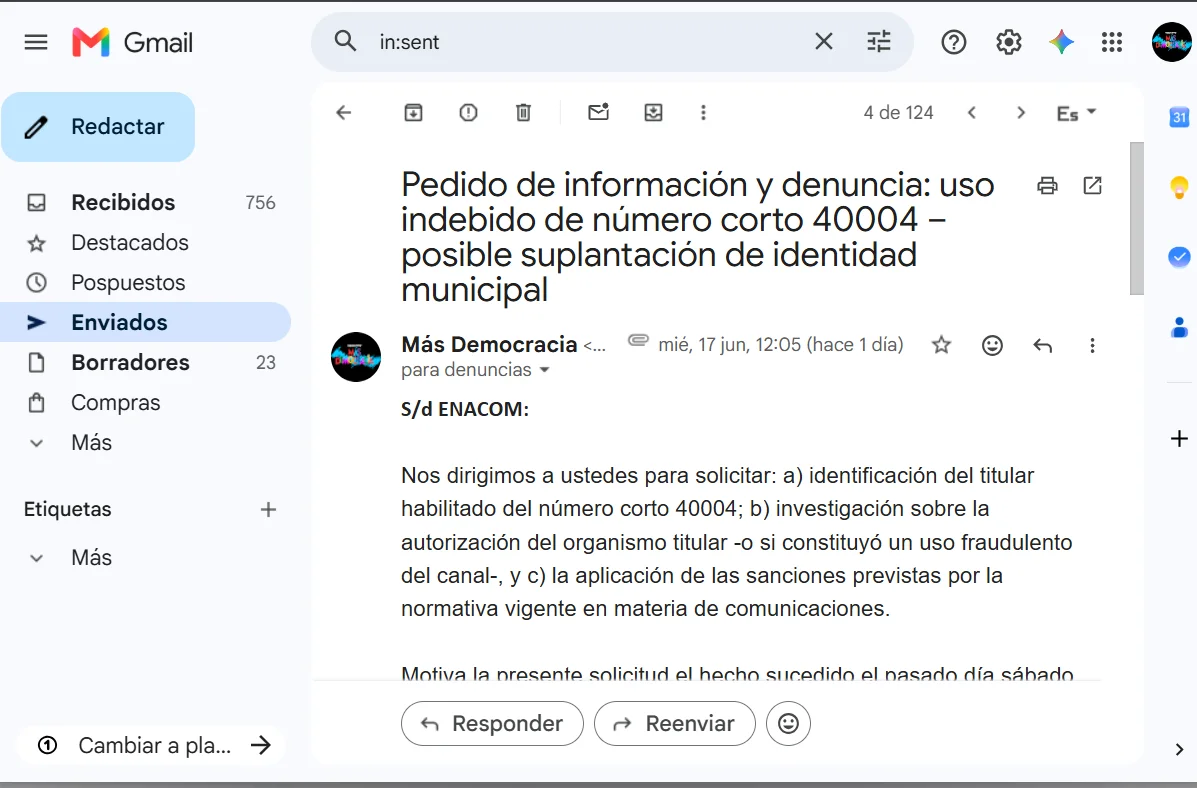The height and width of the screenshot is (788, 1197).
Task: Open search filter options
Action: 879,41
